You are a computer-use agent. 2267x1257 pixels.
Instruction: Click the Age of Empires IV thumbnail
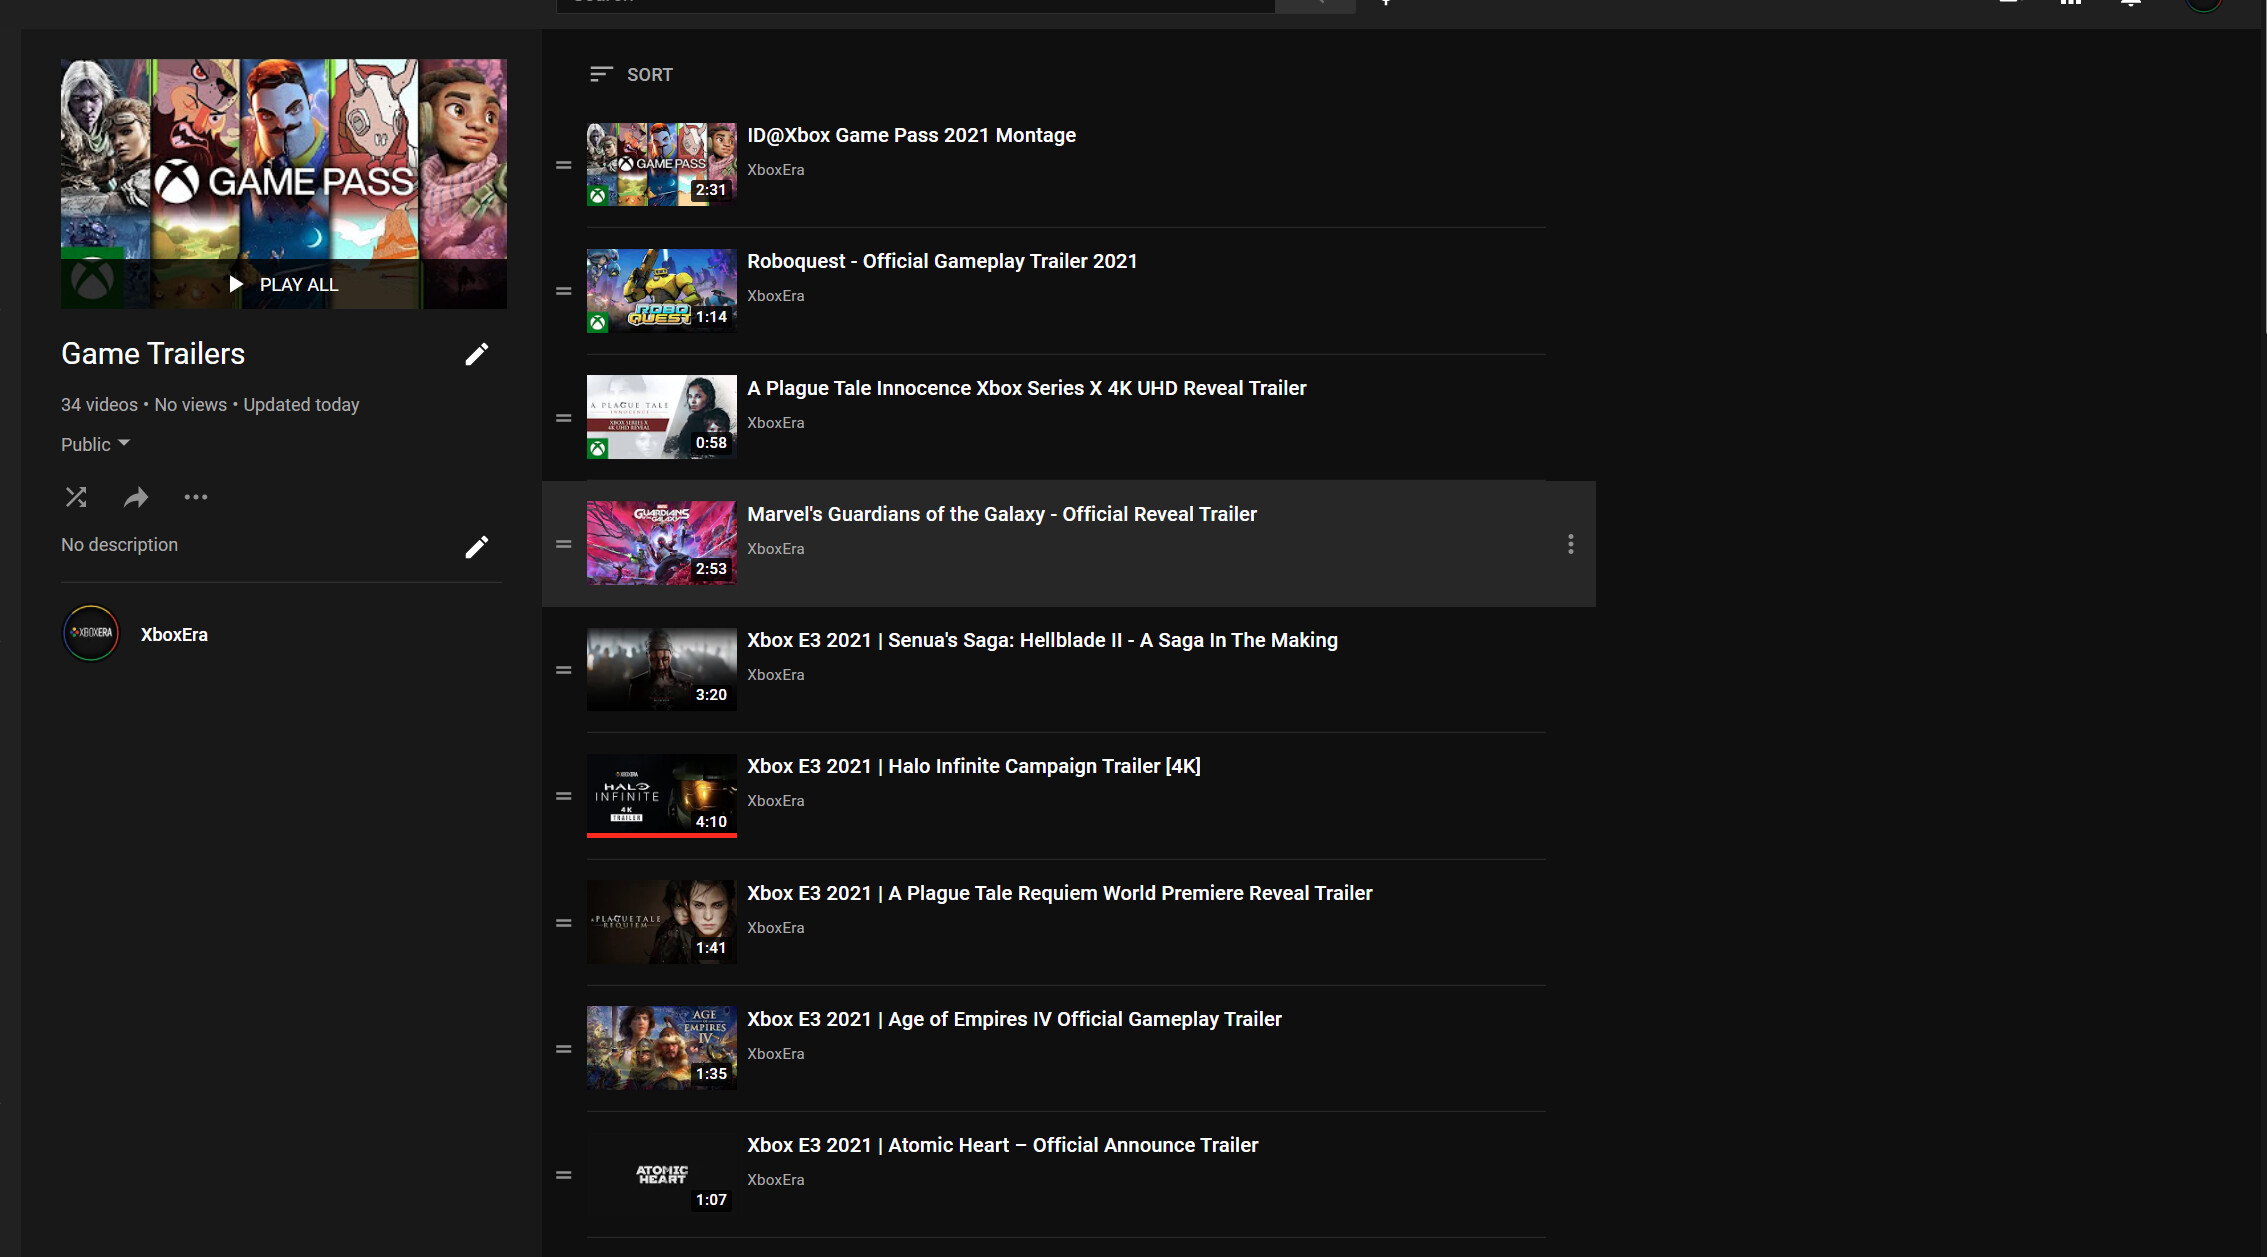(x=661, y=1047)
